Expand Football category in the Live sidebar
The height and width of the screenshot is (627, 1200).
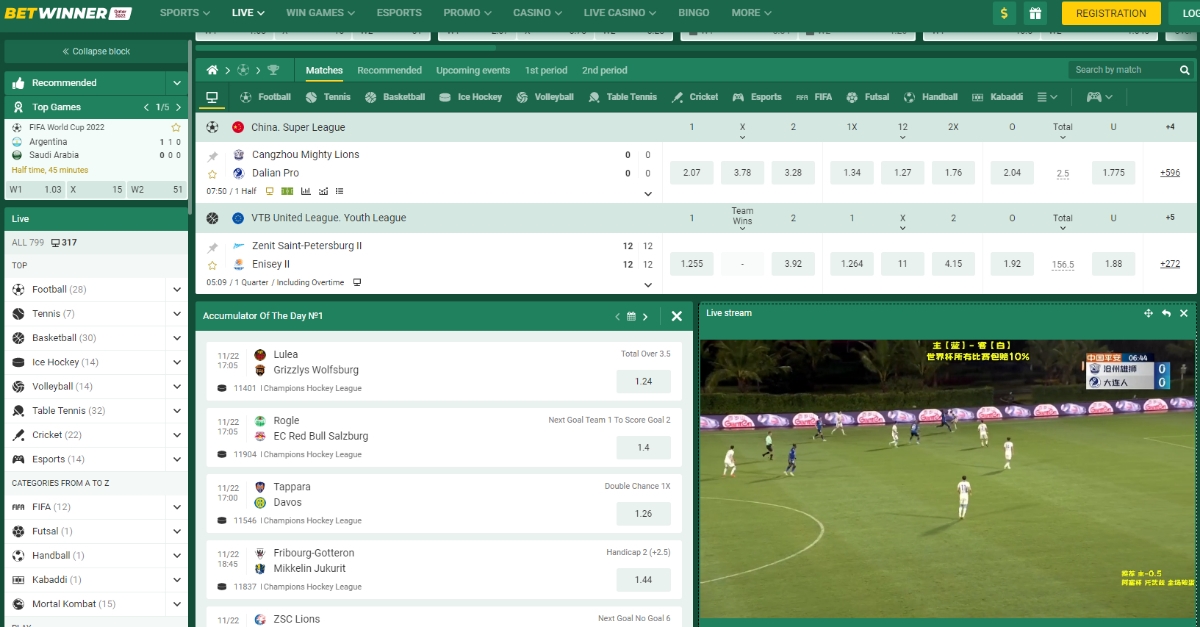coord(177,290)
